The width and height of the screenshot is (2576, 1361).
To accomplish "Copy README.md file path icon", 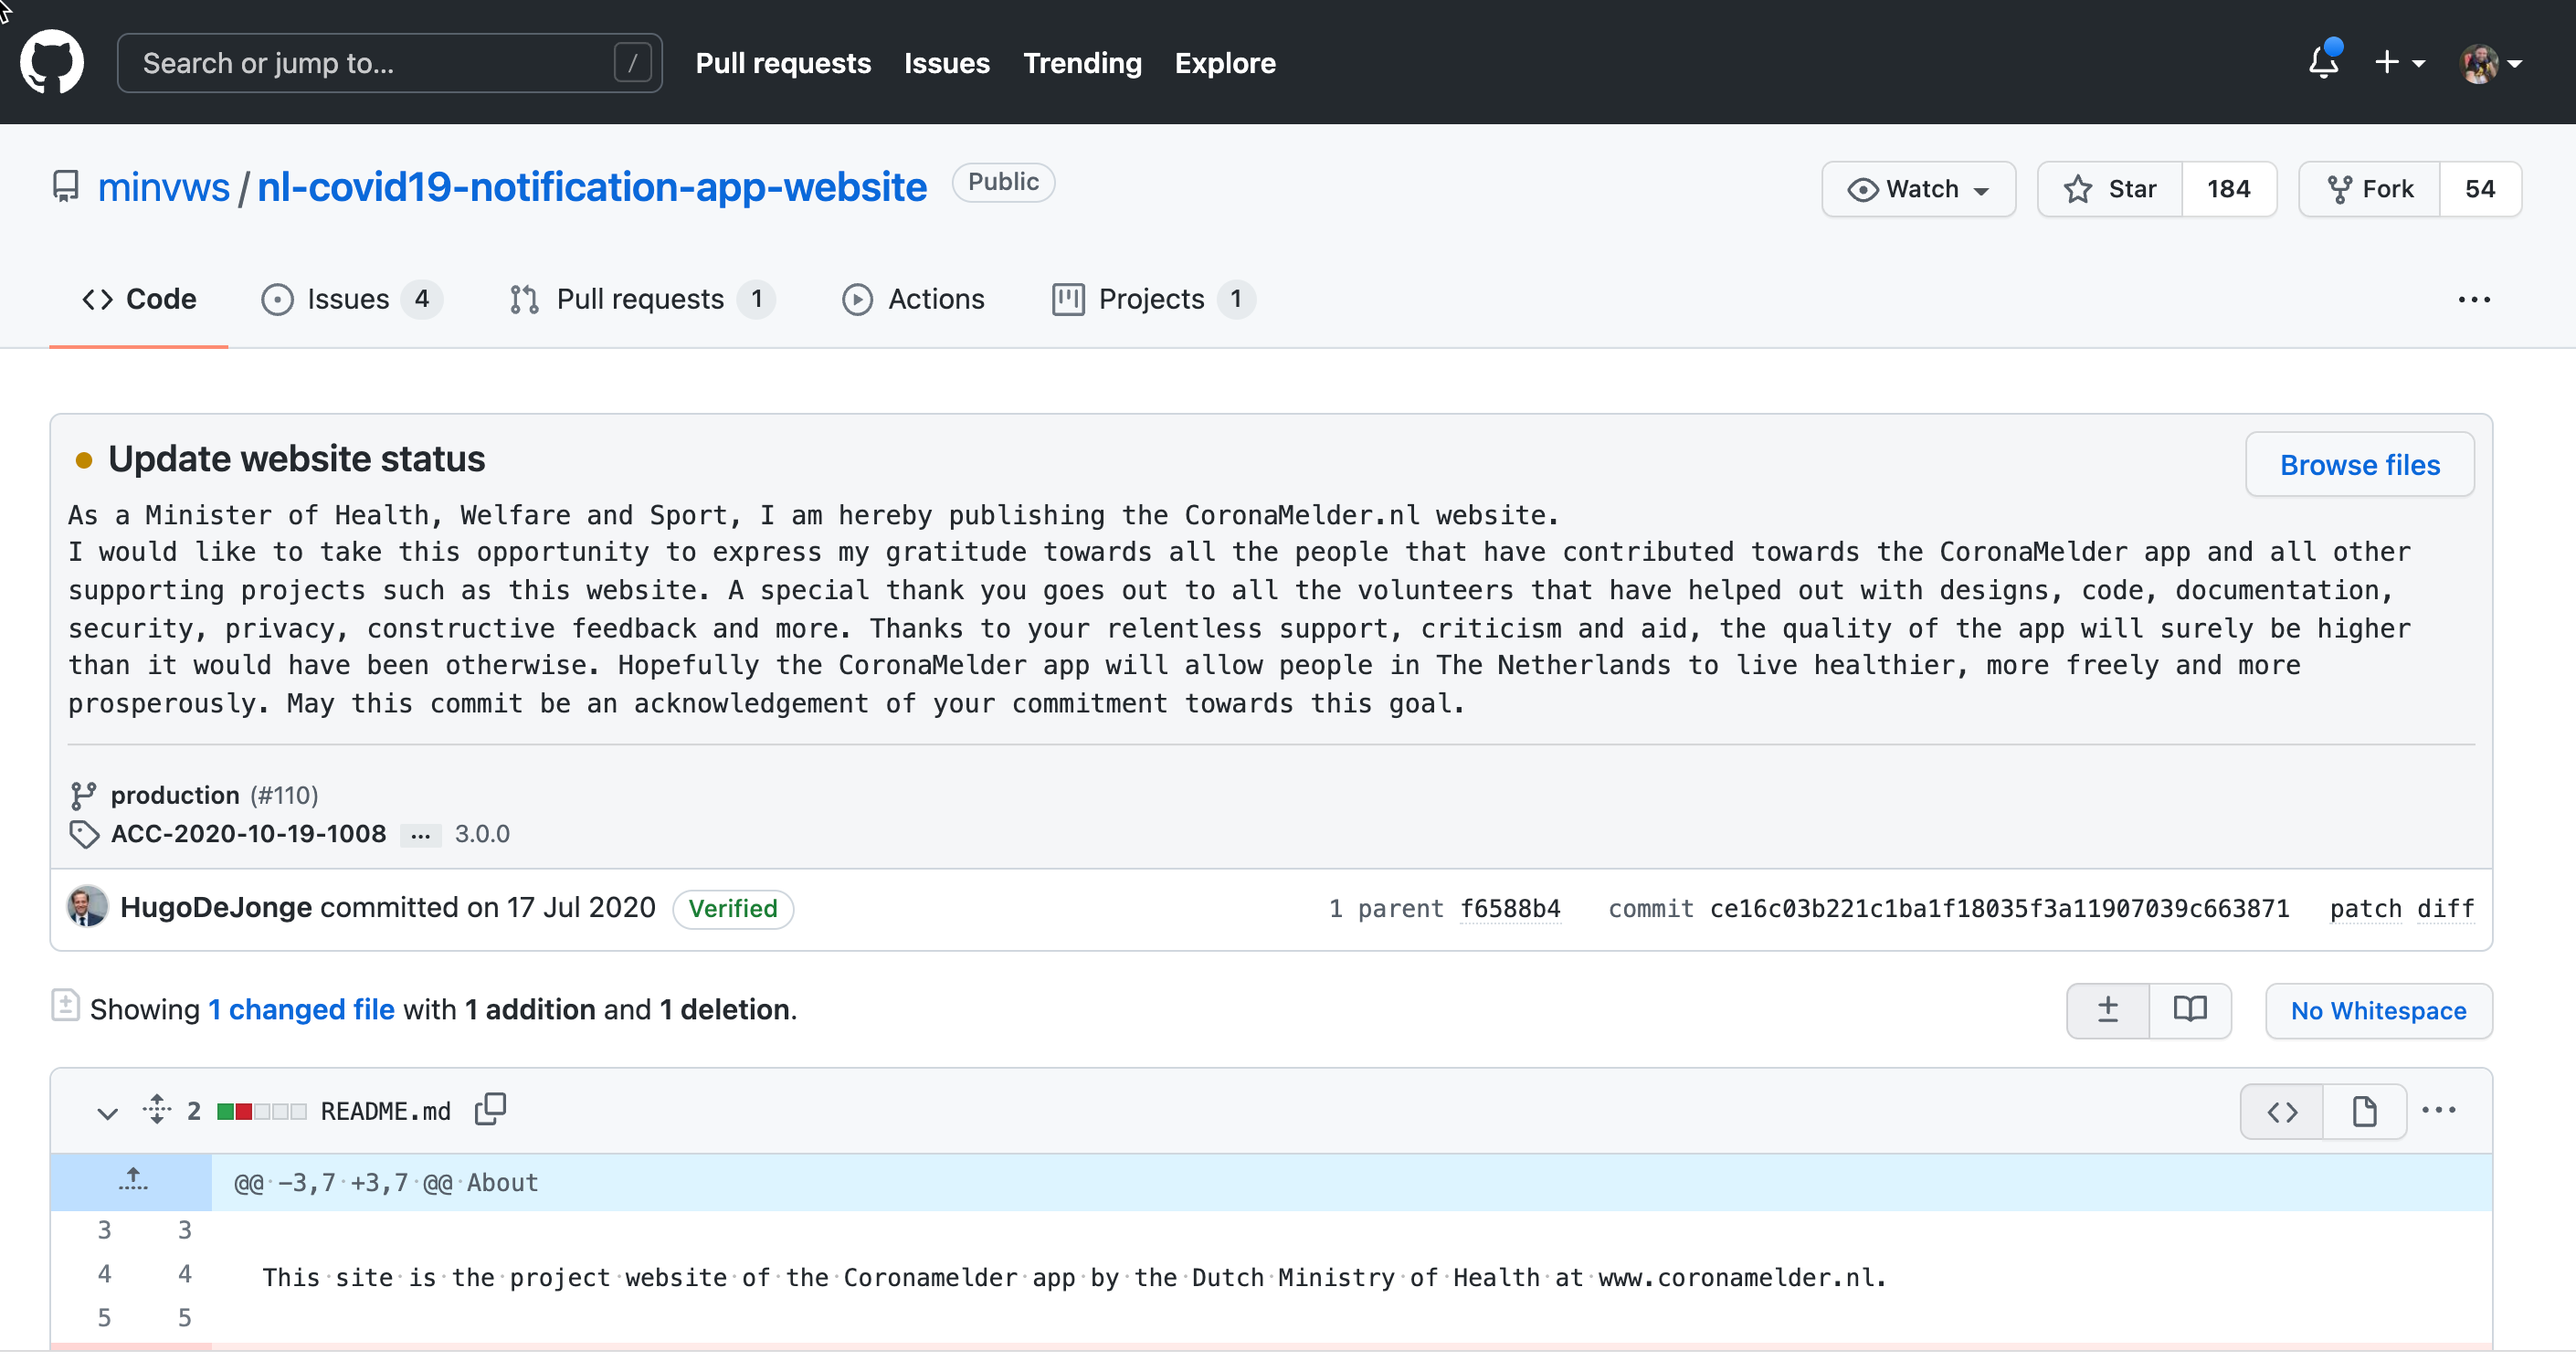I will pos(490,1110).
